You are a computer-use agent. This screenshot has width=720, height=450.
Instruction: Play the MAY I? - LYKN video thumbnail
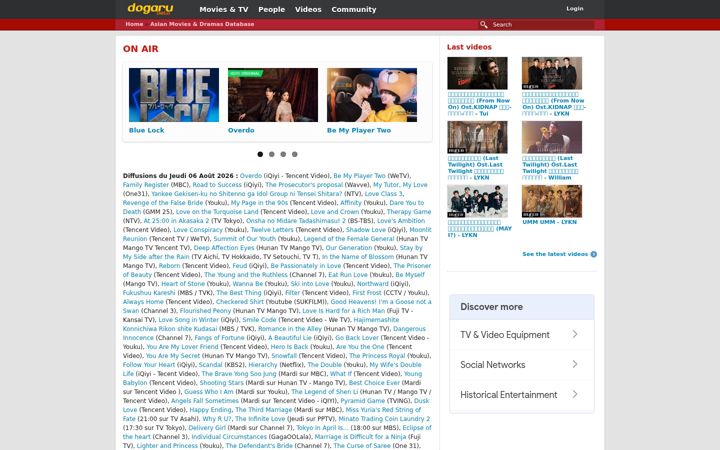pos(478,201)
